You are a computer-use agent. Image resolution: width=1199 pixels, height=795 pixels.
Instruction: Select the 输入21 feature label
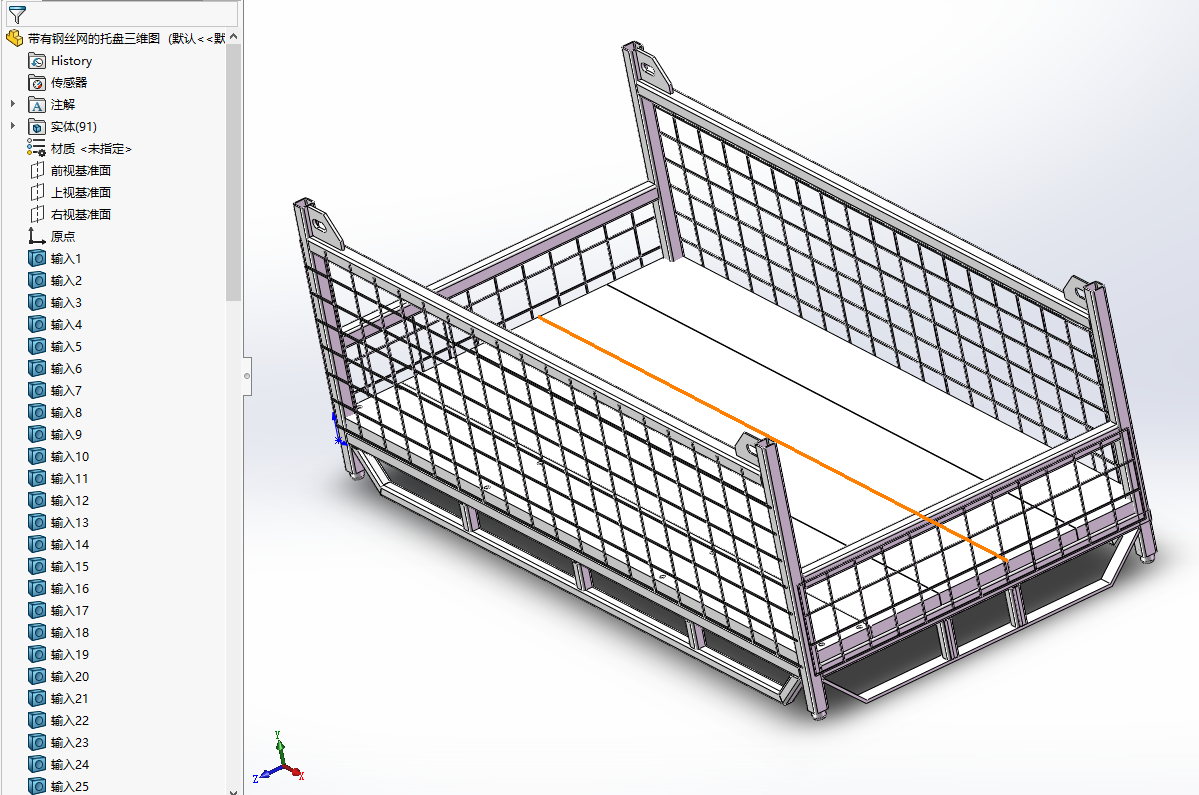click(x=70, y=699)
